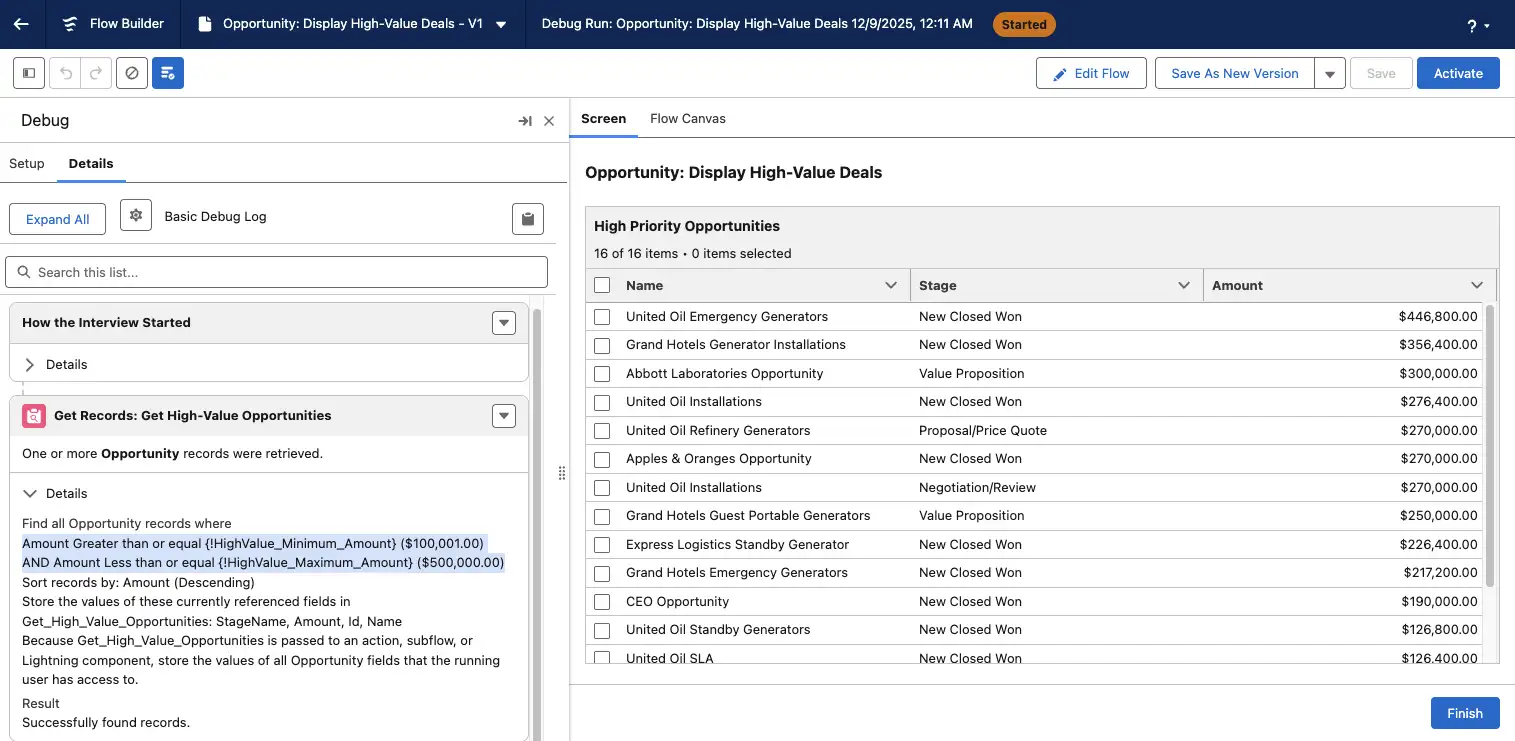Select the Details tab
1515x741 pixels.
click(91, 163)
